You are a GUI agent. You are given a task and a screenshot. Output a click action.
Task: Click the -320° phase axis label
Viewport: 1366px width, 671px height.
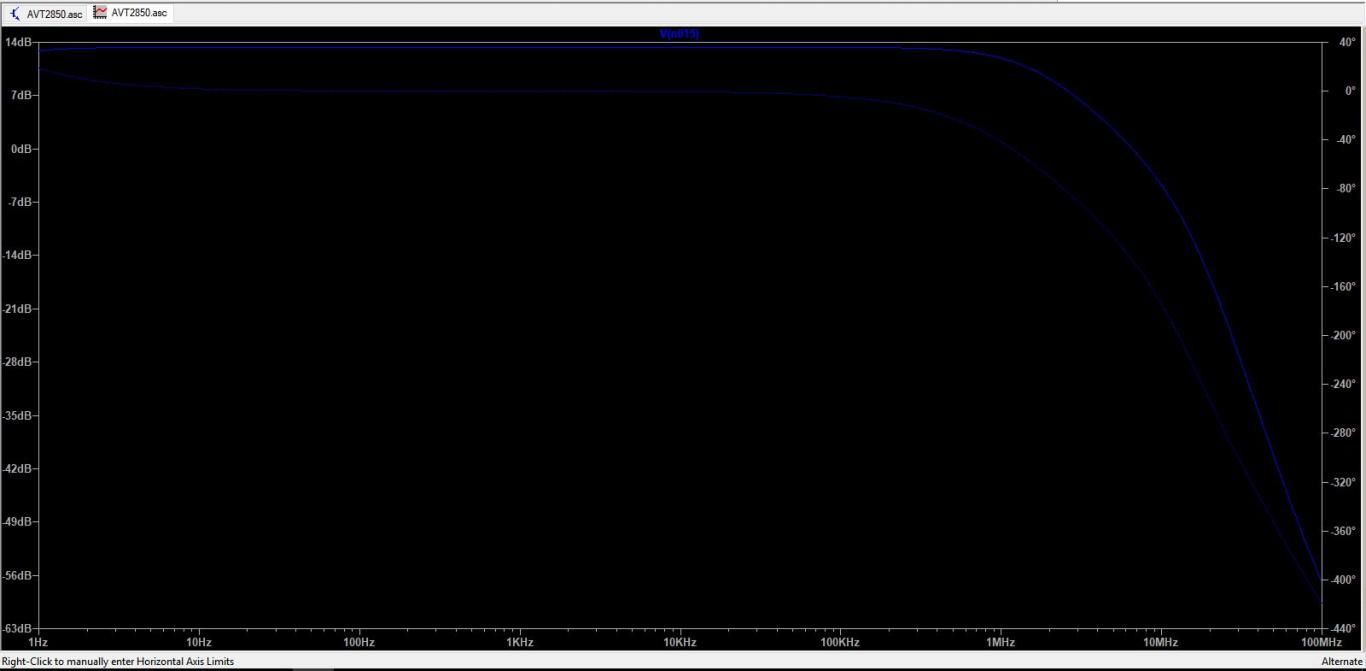tap(1344, 482)
